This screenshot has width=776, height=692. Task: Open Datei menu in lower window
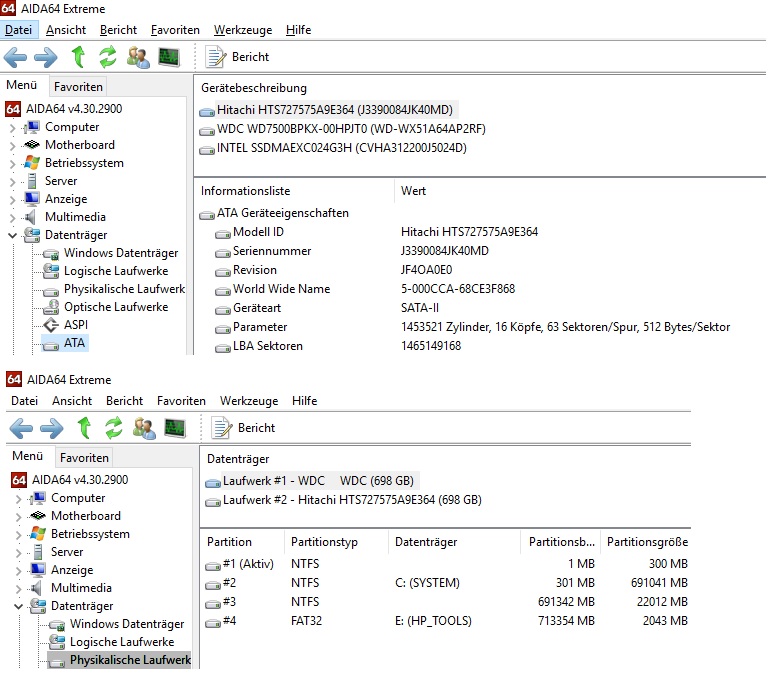point(24,400)
